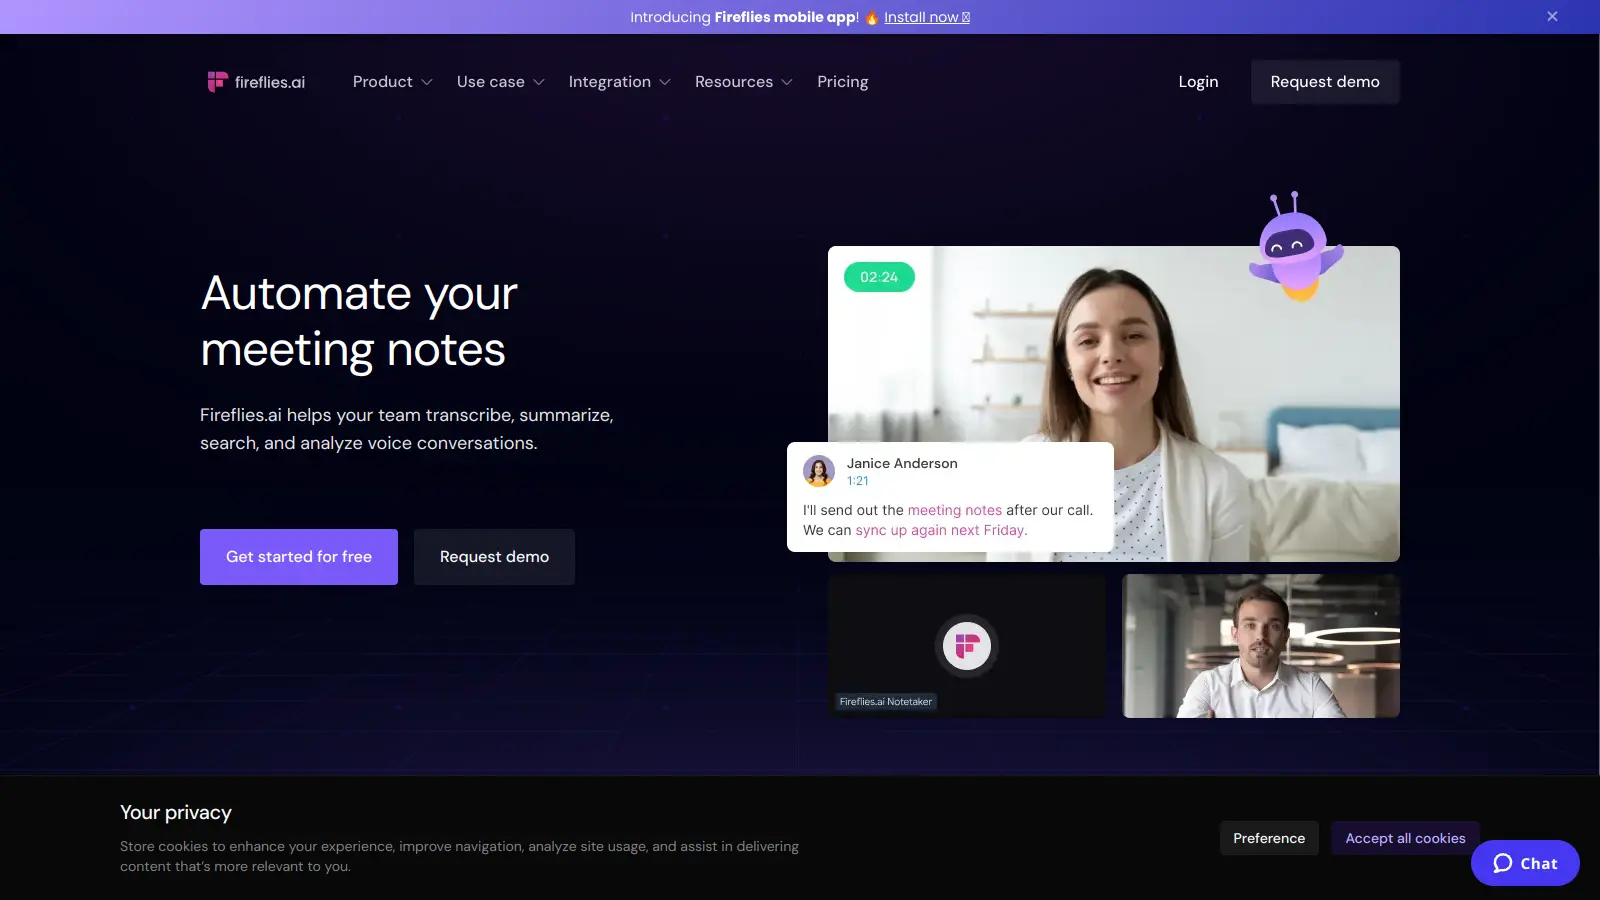Image resolution: width=1600 pixels, height=900 pixels.
Task: Click the 1:21 transcript timestamp
Action: 857,481
